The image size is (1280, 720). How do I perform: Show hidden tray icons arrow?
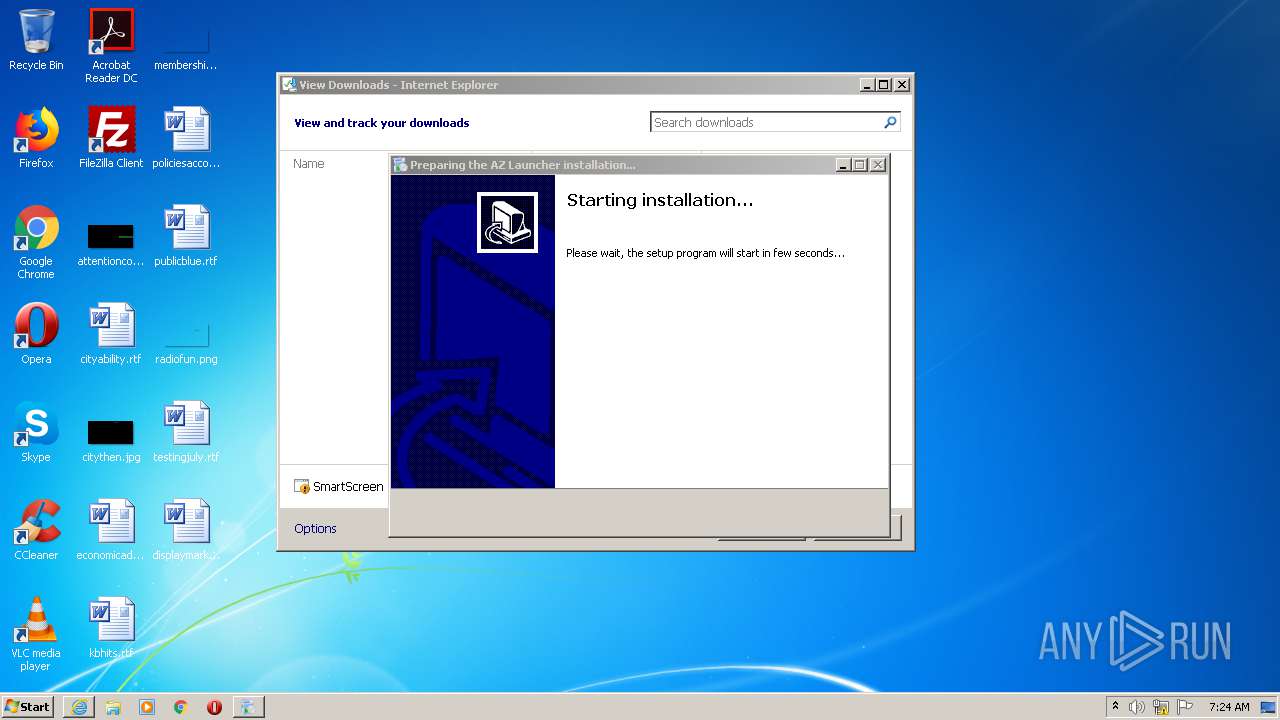[1116, 707]
